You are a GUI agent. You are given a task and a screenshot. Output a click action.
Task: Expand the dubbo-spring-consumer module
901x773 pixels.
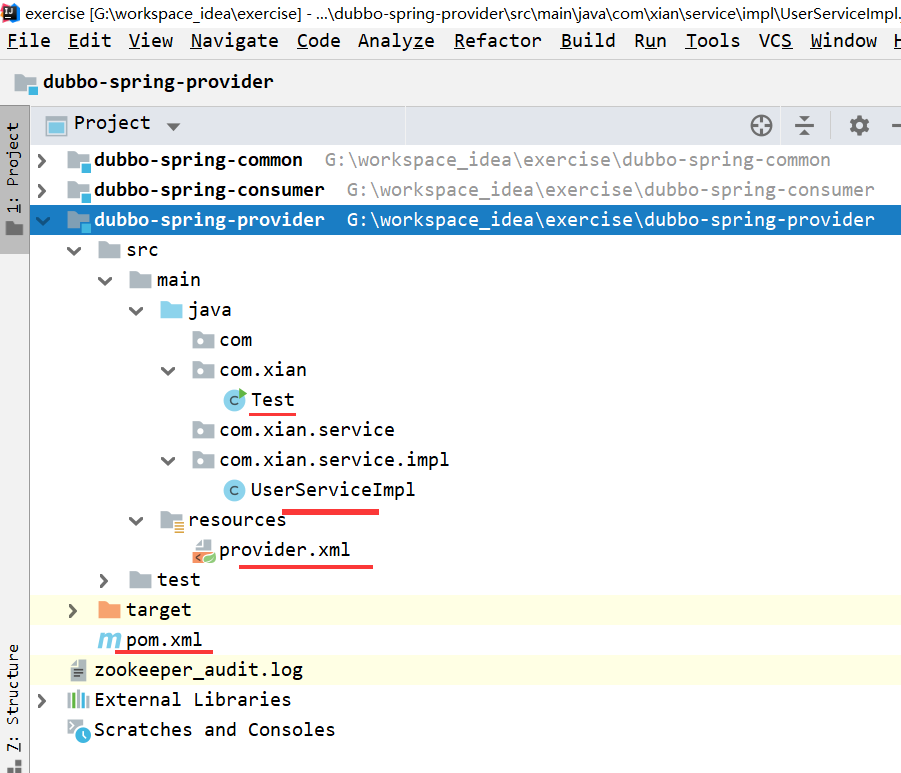pos(41,190)
